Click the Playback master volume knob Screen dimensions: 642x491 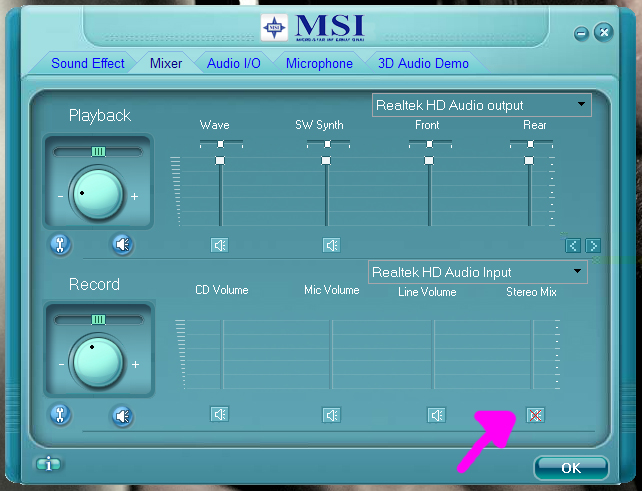point(98,194)
